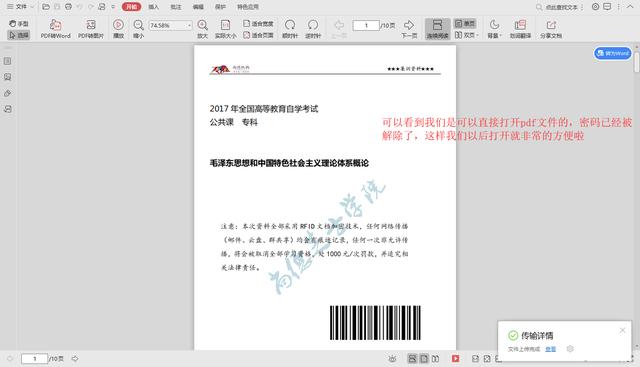Switch to the 特色应用 ribbon tab
This screenshot has height=367, width=640.
248,7
